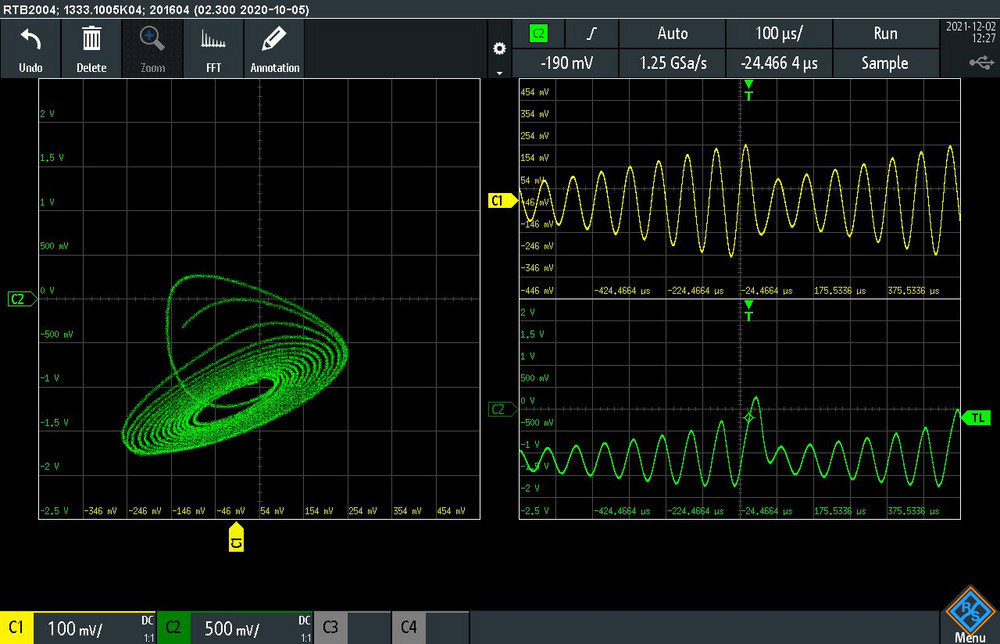Toggle the Auto trigger mode
The image size is (1000, 644).
[672, 33]
